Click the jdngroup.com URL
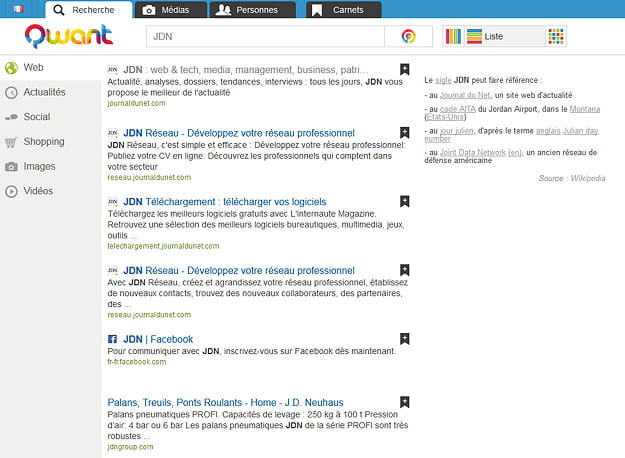625x458 pixels. [x=130, y=447]
